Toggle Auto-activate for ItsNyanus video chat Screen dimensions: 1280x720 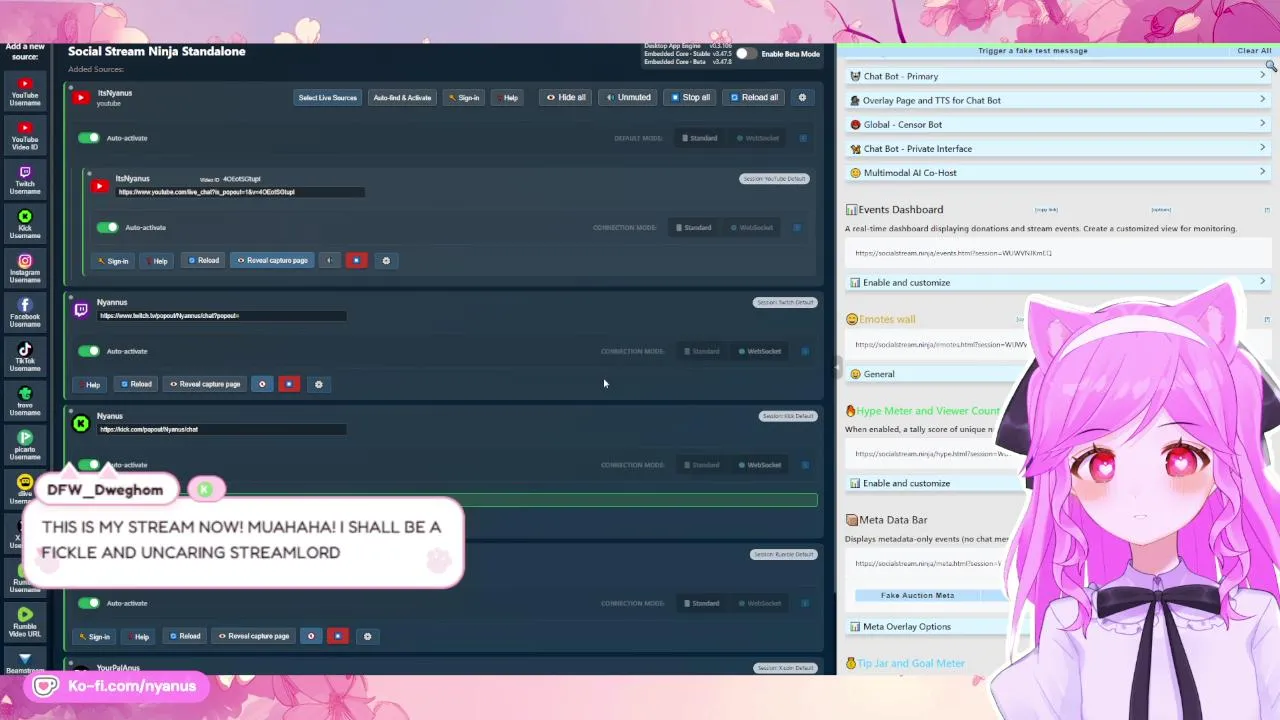tap(107, 227)
